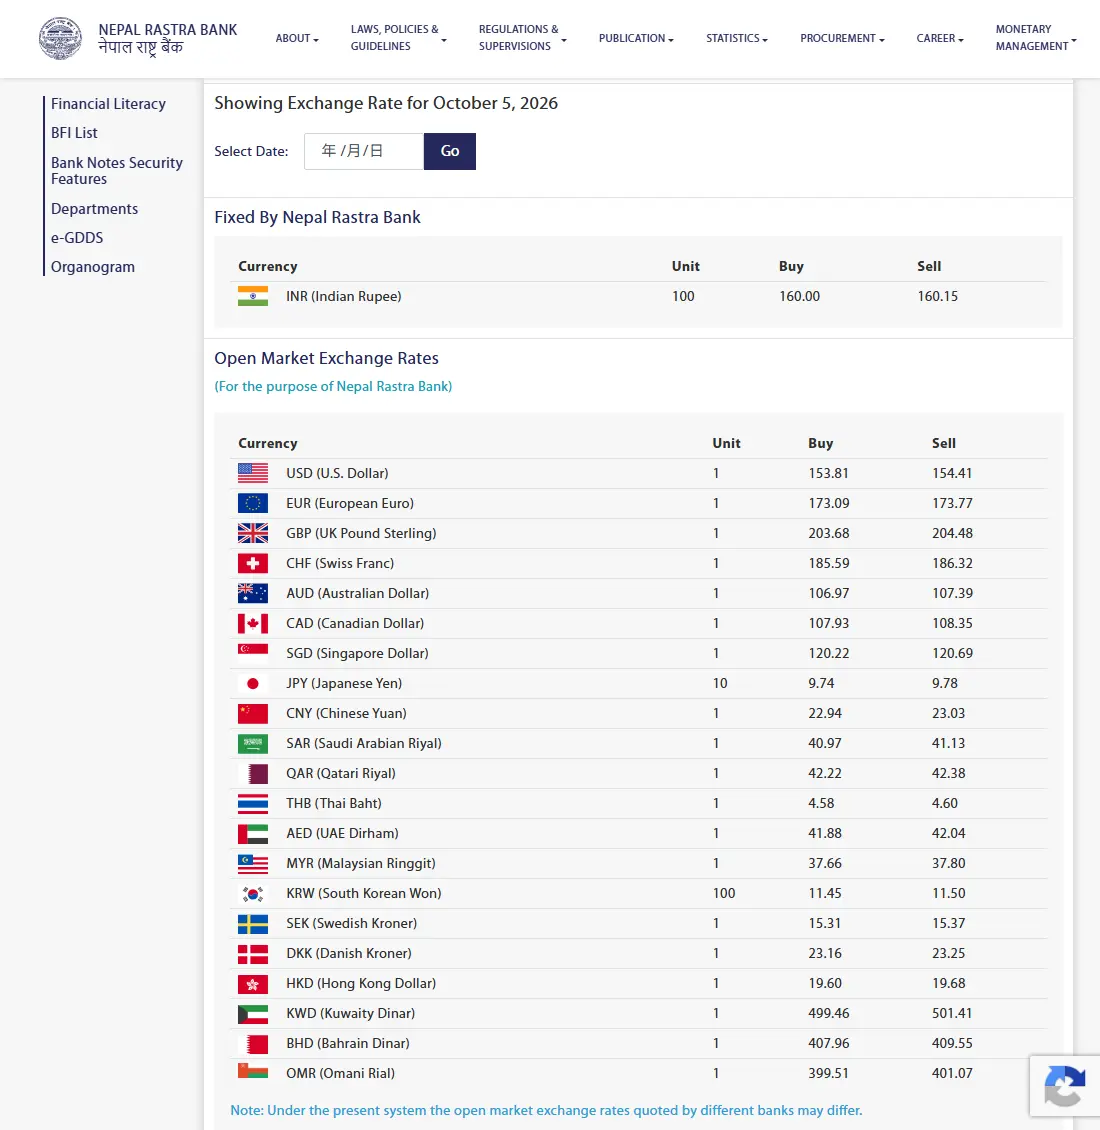Expand the STATISTICS dropdown menu
The width and height of the screenshot is (1100, 1130).
[737, 38]
